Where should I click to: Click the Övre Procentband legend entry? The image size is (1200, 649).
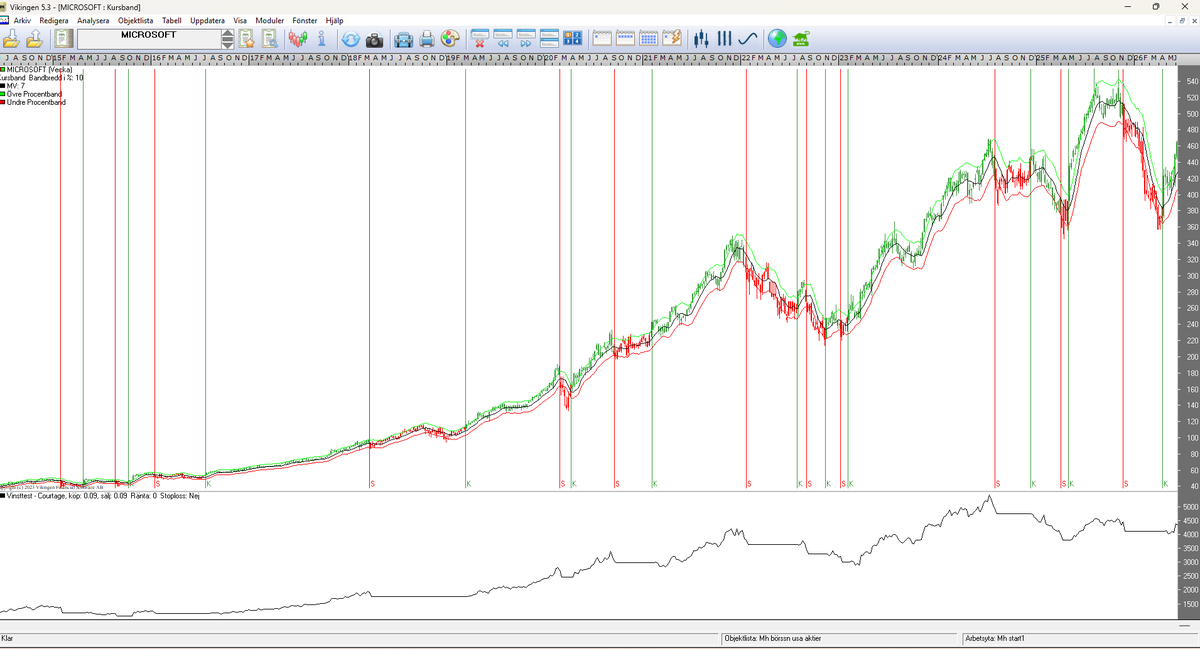tap(36, 94)
